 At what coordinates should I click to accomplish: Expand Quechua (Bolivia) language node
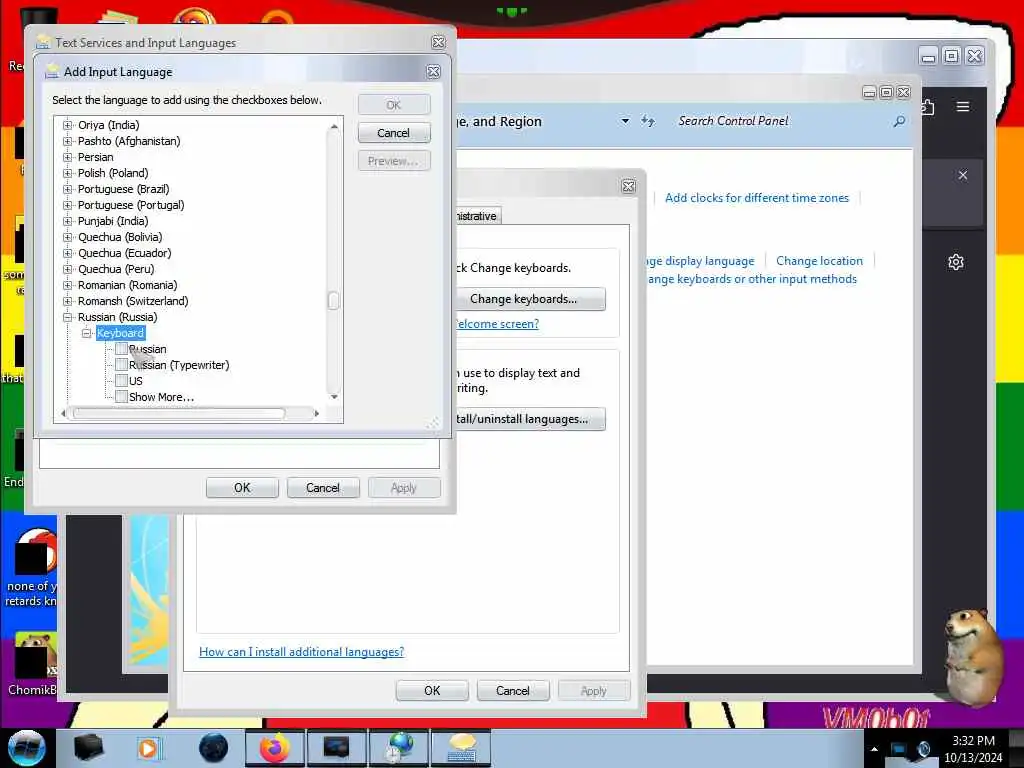click(67, 237)
